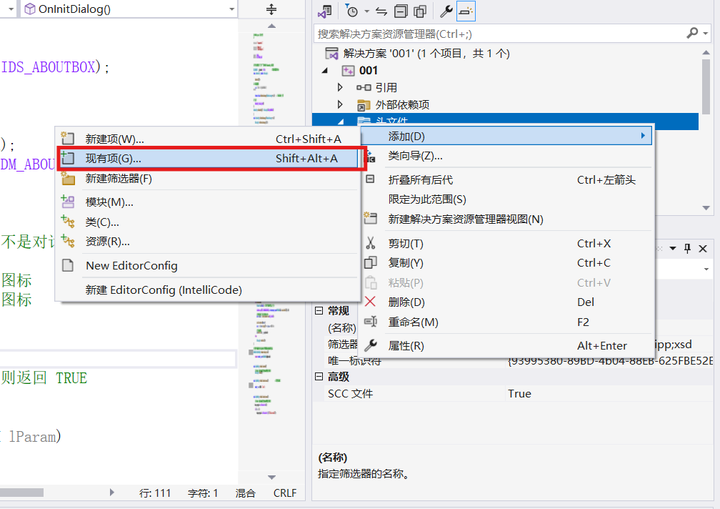The image size is (720, 509).
Task: Click the project icon beside 001
Action: click(x=348, y=70)
